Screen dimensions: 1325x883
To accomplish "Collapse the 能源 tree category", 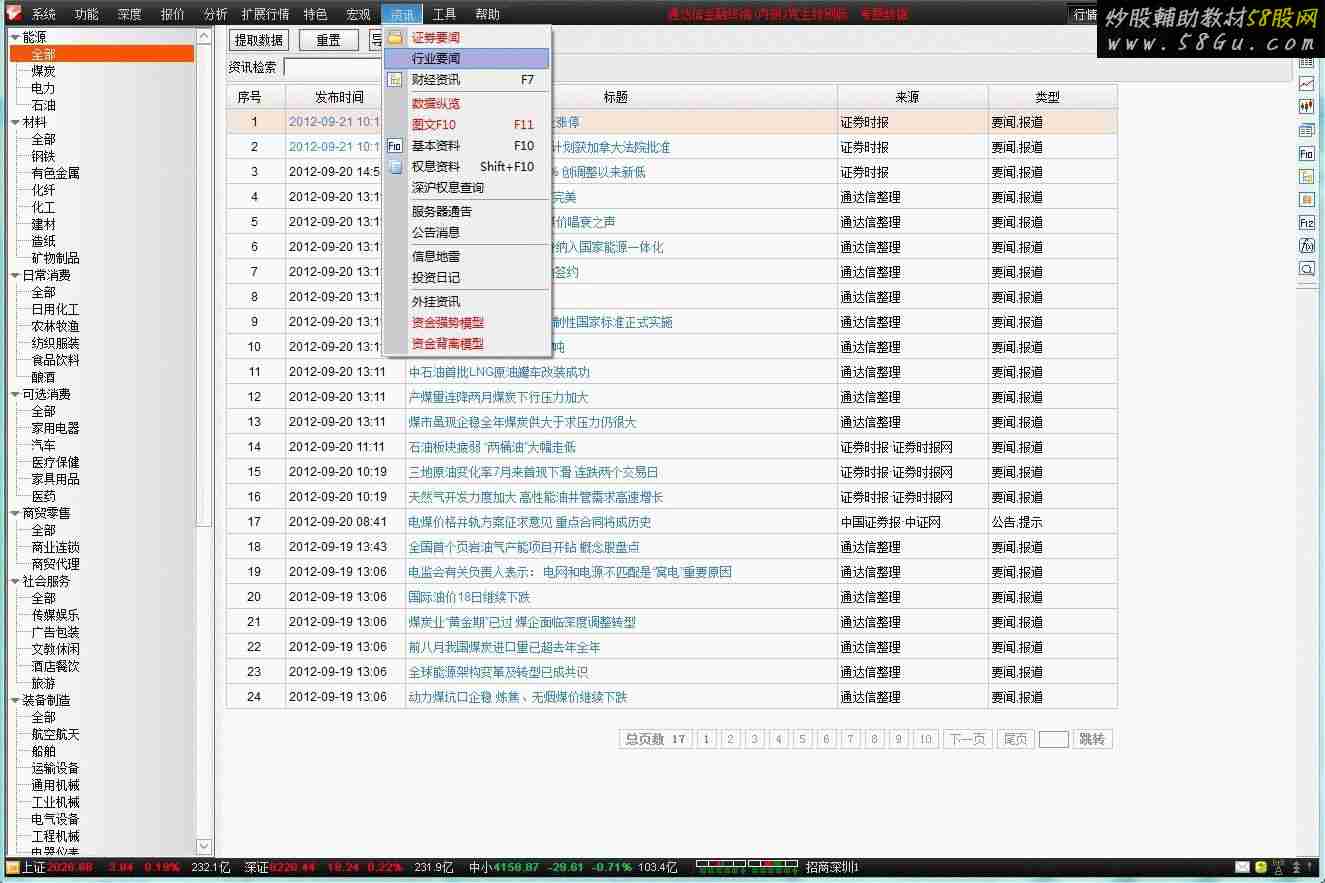I will [x=15, y=37].
